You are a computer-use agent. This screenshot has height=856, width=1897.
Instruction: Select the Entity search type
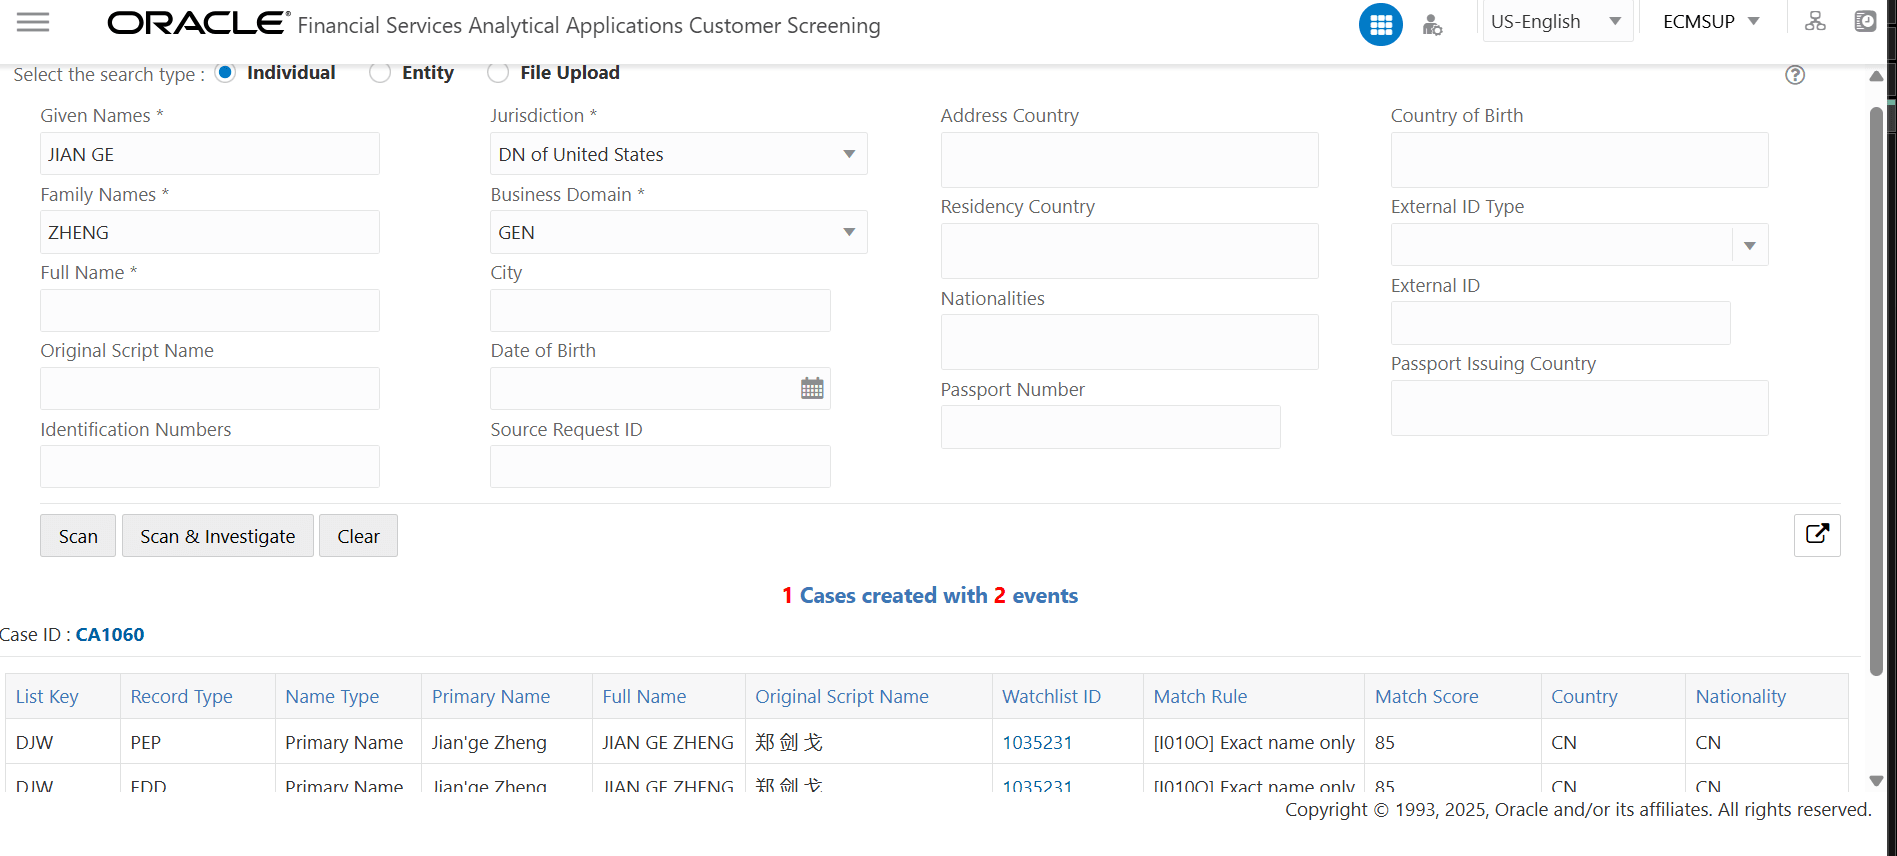pyautogui.click(x=380, y=73)
